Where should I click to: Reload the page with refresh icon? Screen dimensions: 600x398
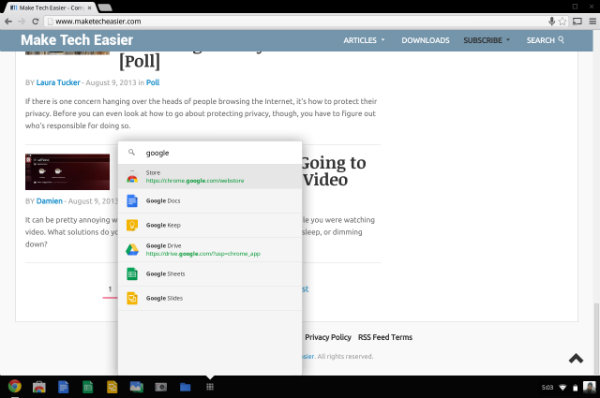[x=35, y=21]
